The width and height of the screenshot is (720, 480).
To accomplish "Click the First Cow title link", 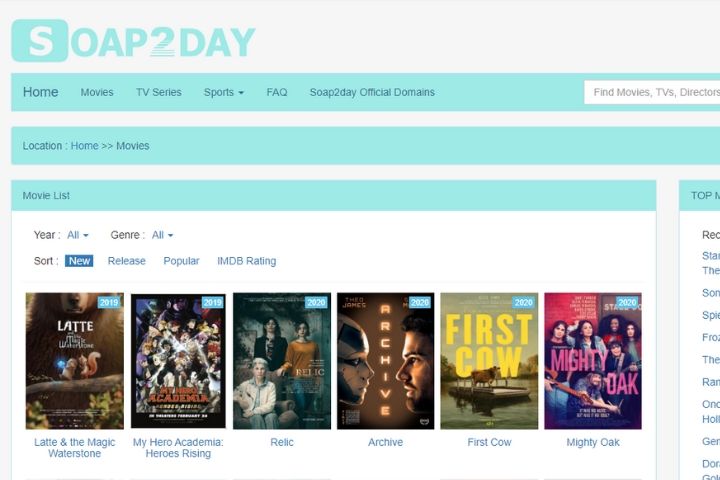I will click(x=489, y=442).
